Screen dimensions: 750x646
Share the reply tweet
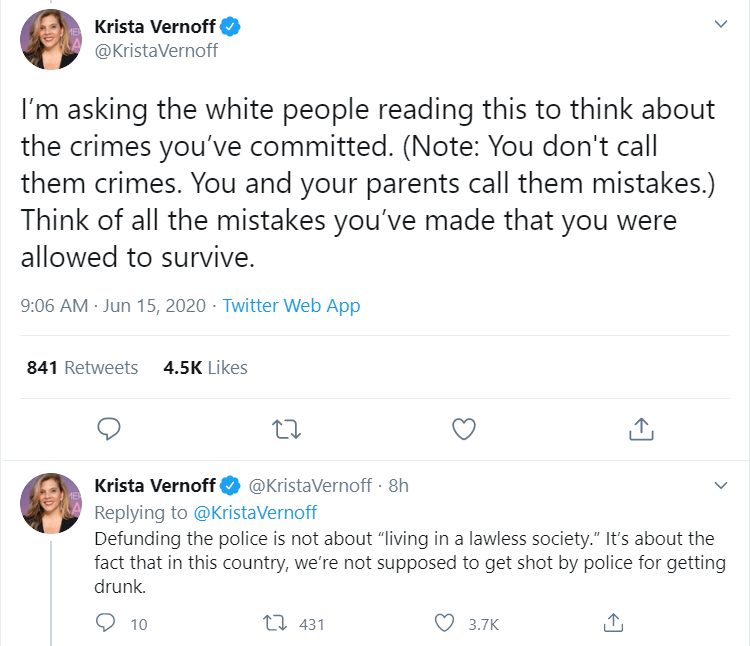[x=613, y=623]
